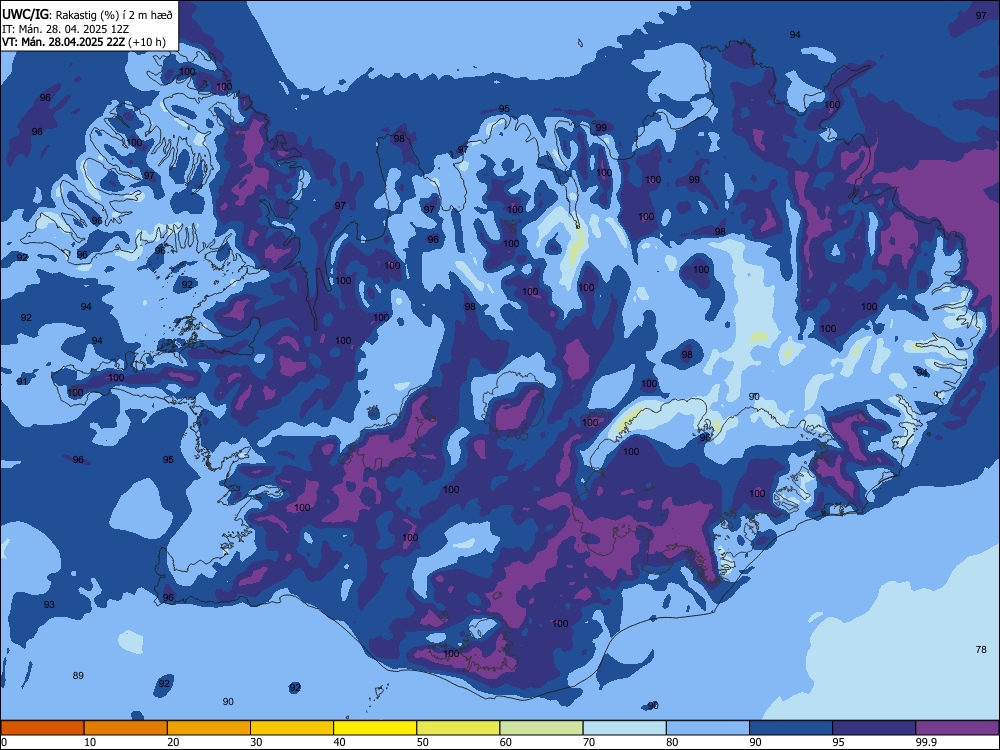Click the '93' value off the southwest coast
Viewport: 1000px width, 750px height.
pyautogui.click(x=49, y=604)
